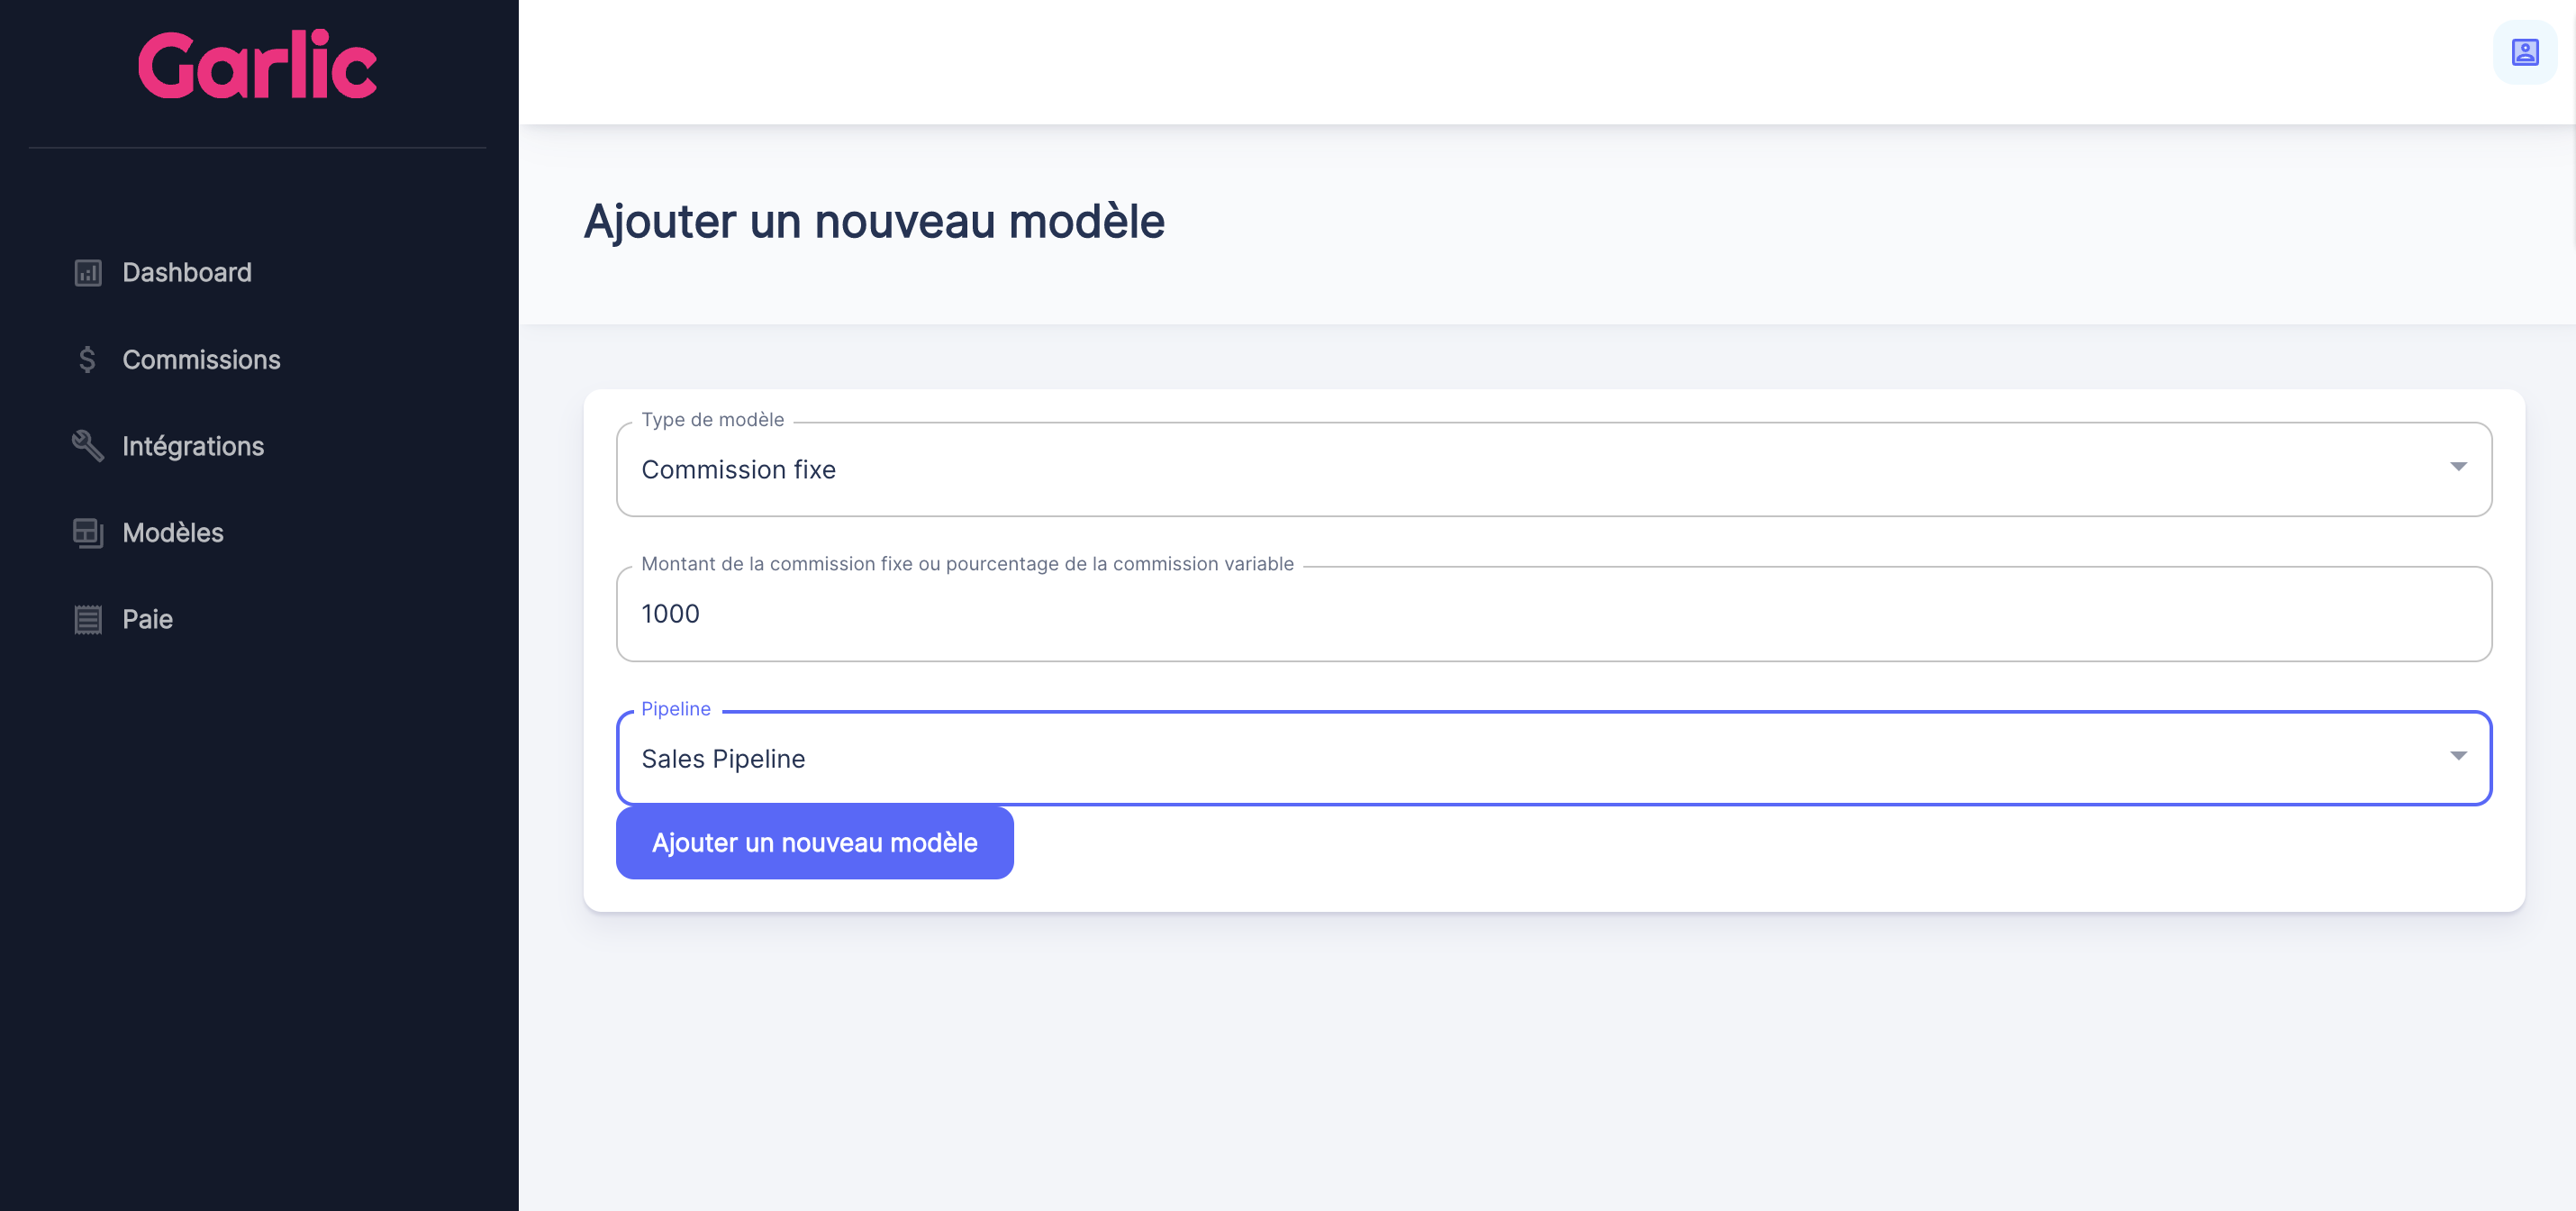Select the Dashboard bar chart icon
Image resolution: width=2576 pixels, height=1211 pixels.
88,272
